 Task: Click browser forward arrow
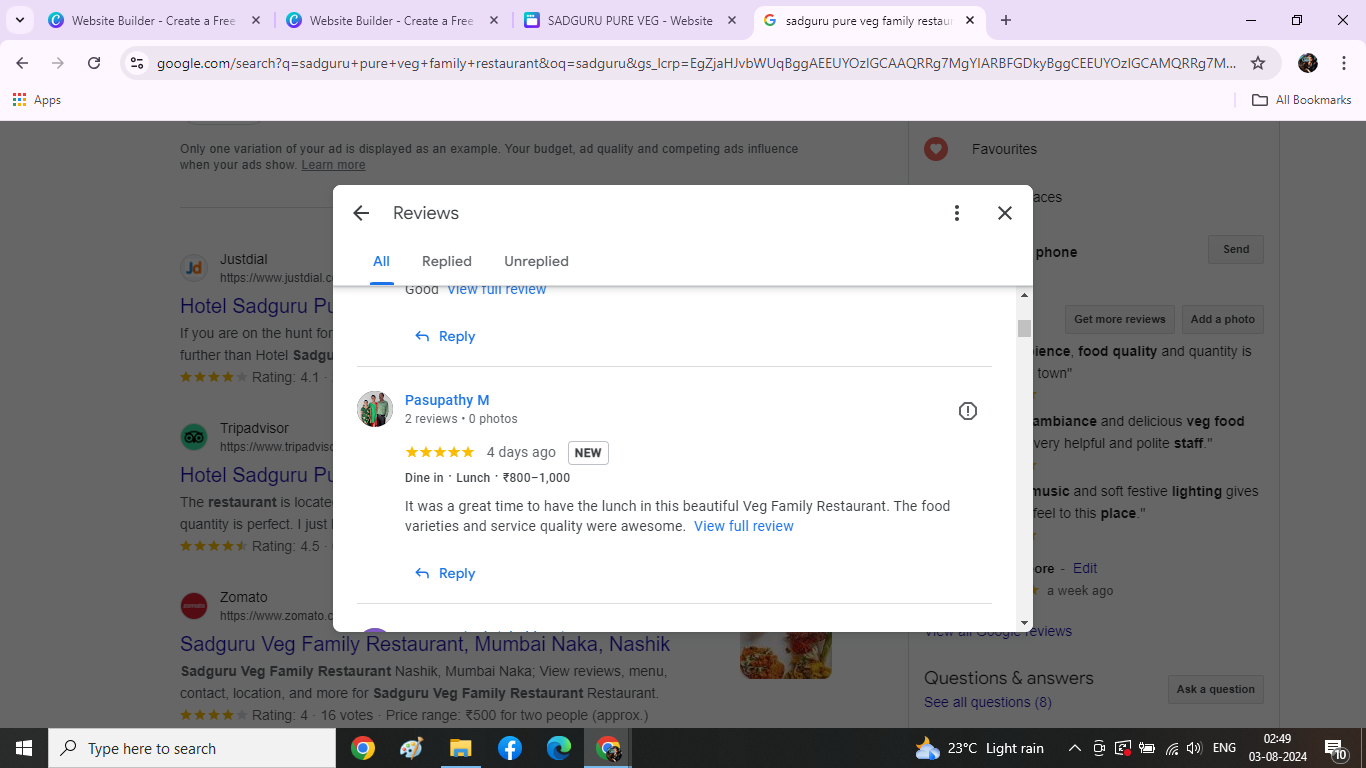pyautogui.click(x=58, y=63)
